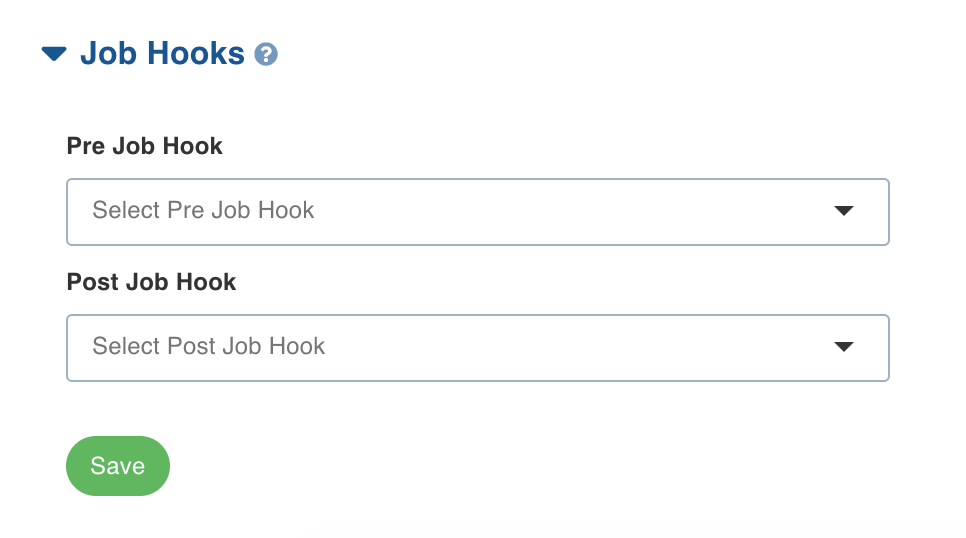Click the Pre Job Hook dropdown caret arrow
The height and width of the screenshot is (538, 966).
tap(843, 211)
